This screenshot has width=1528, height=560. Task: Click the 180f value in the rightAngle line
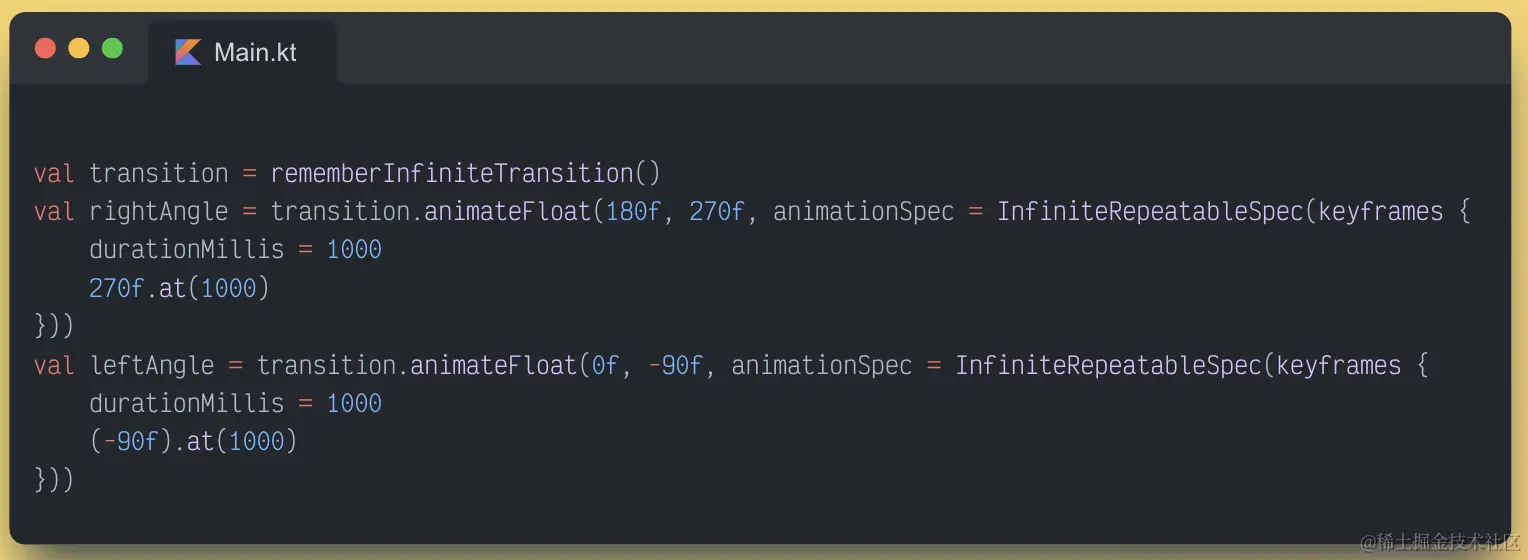(x=634, y=212)
